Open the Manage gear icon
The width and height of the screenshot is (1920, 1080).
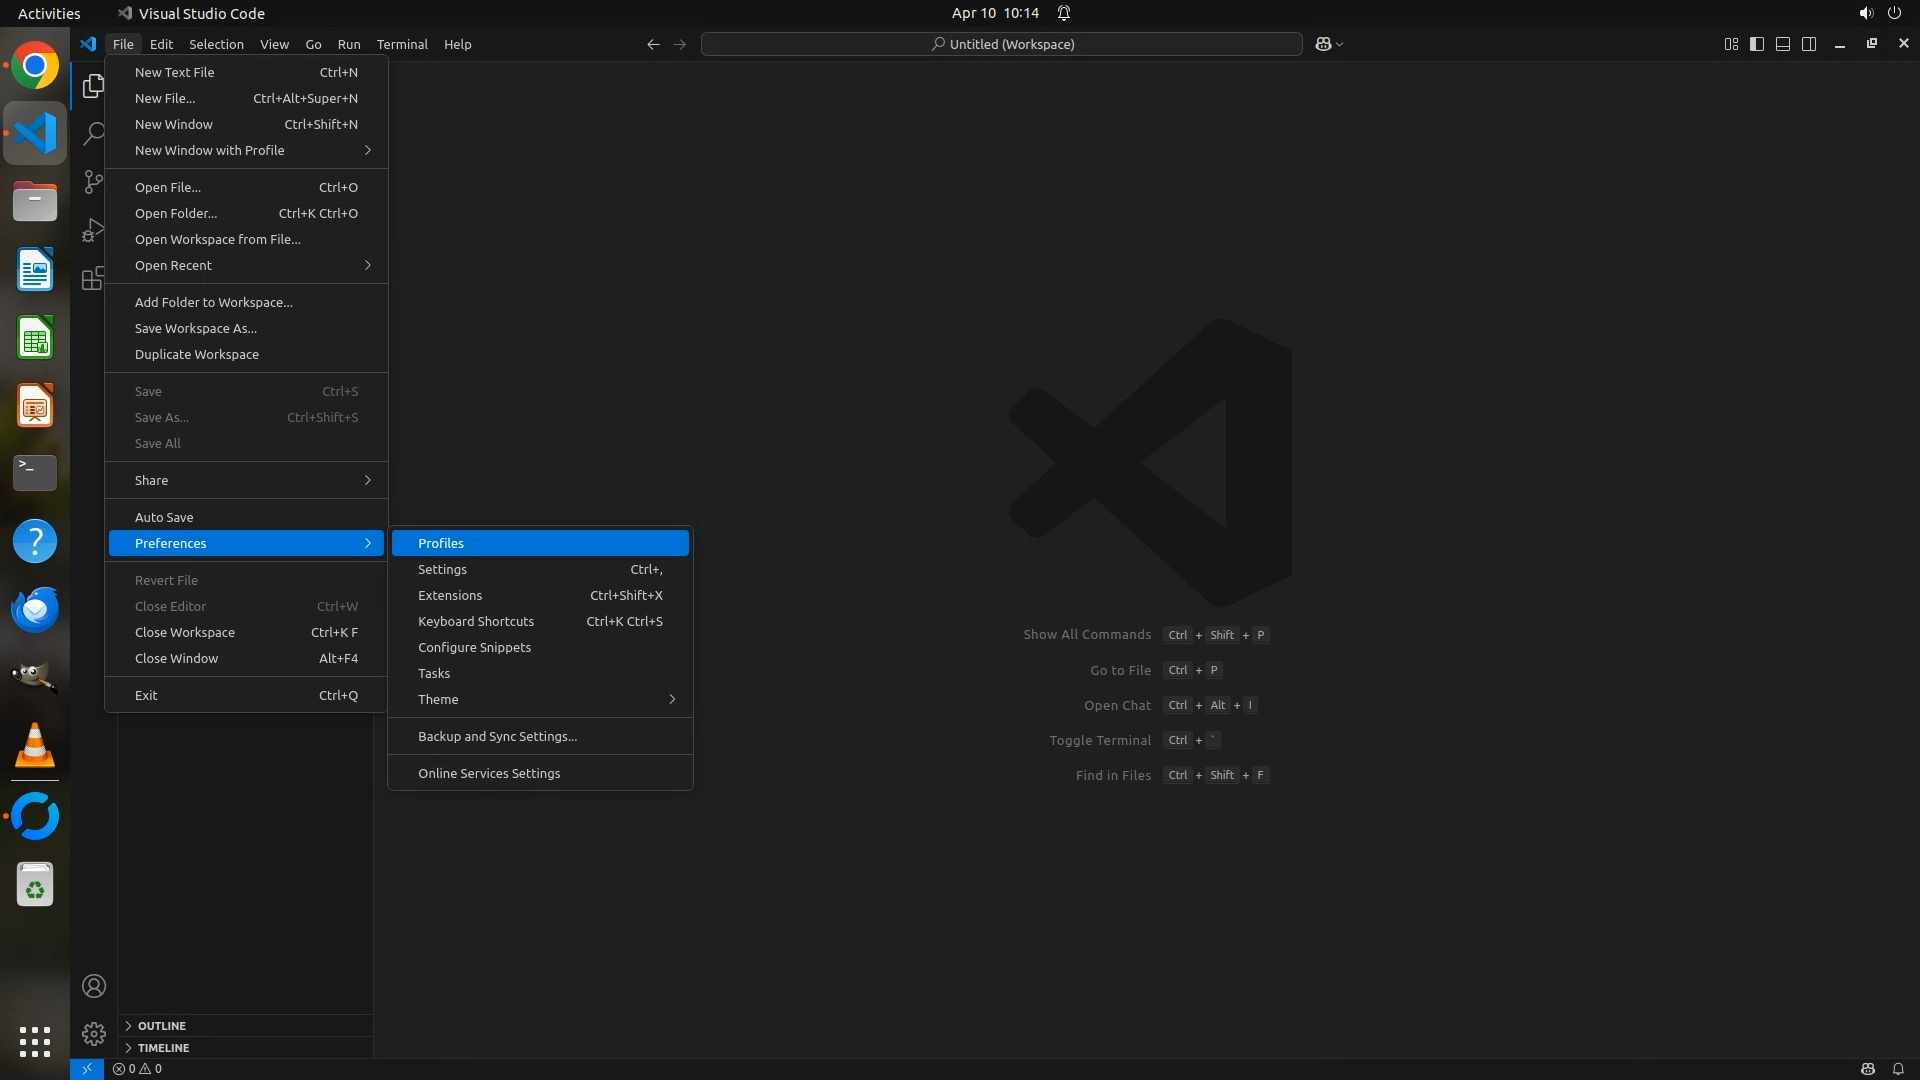[93, 1033]
